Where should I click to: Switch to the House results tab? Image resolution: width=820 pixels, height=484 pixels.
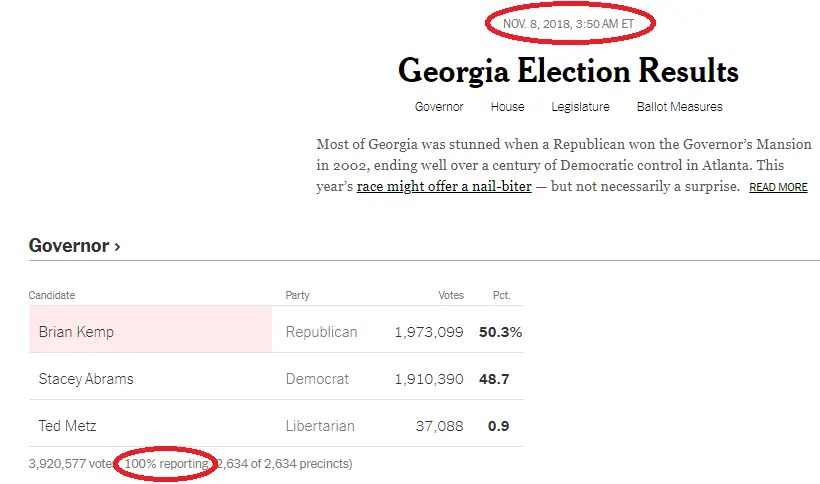tap(507, 107)
